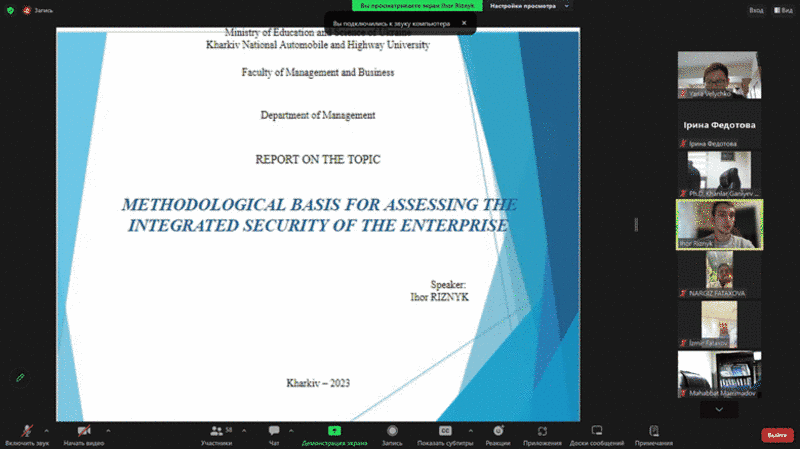800x449 pixels.
Task: Start camera with Начать видео icon
Action: point(84,430)
